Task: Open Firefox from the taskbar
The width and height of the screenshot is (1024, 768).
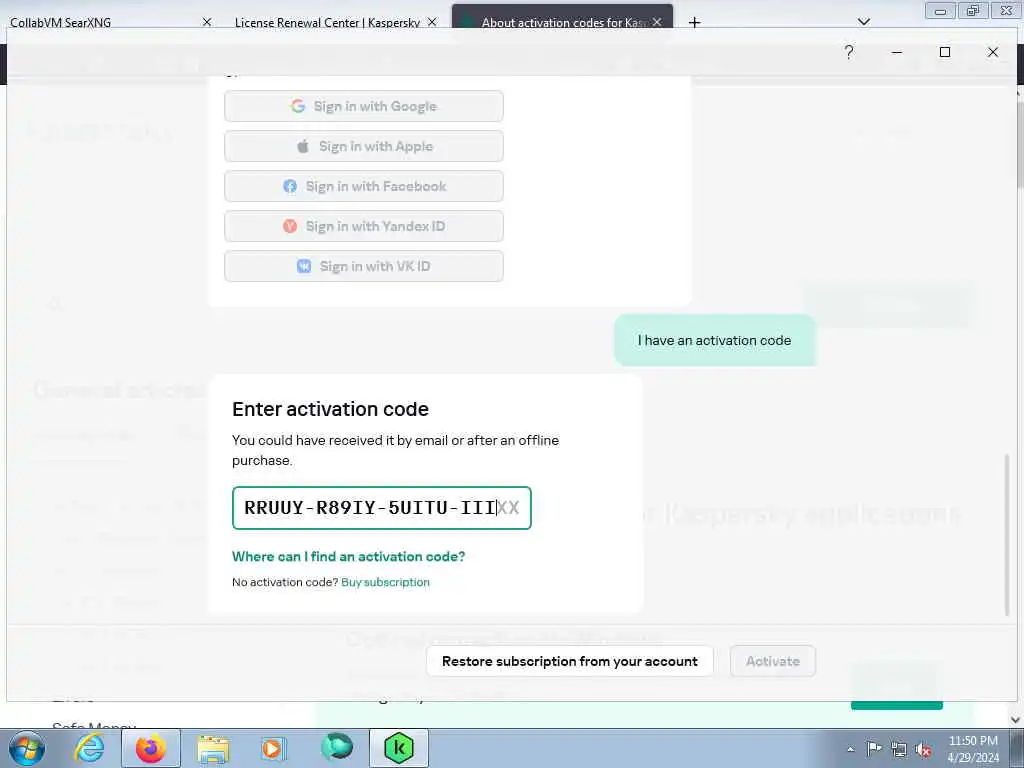Action: click(151, 748)
